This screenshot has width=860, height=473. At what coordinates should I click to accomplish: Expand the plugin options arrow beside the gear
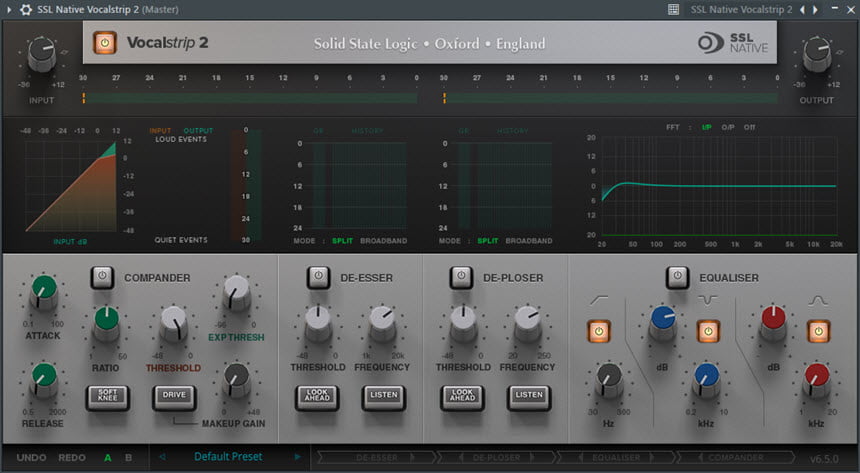click(9, 9)
